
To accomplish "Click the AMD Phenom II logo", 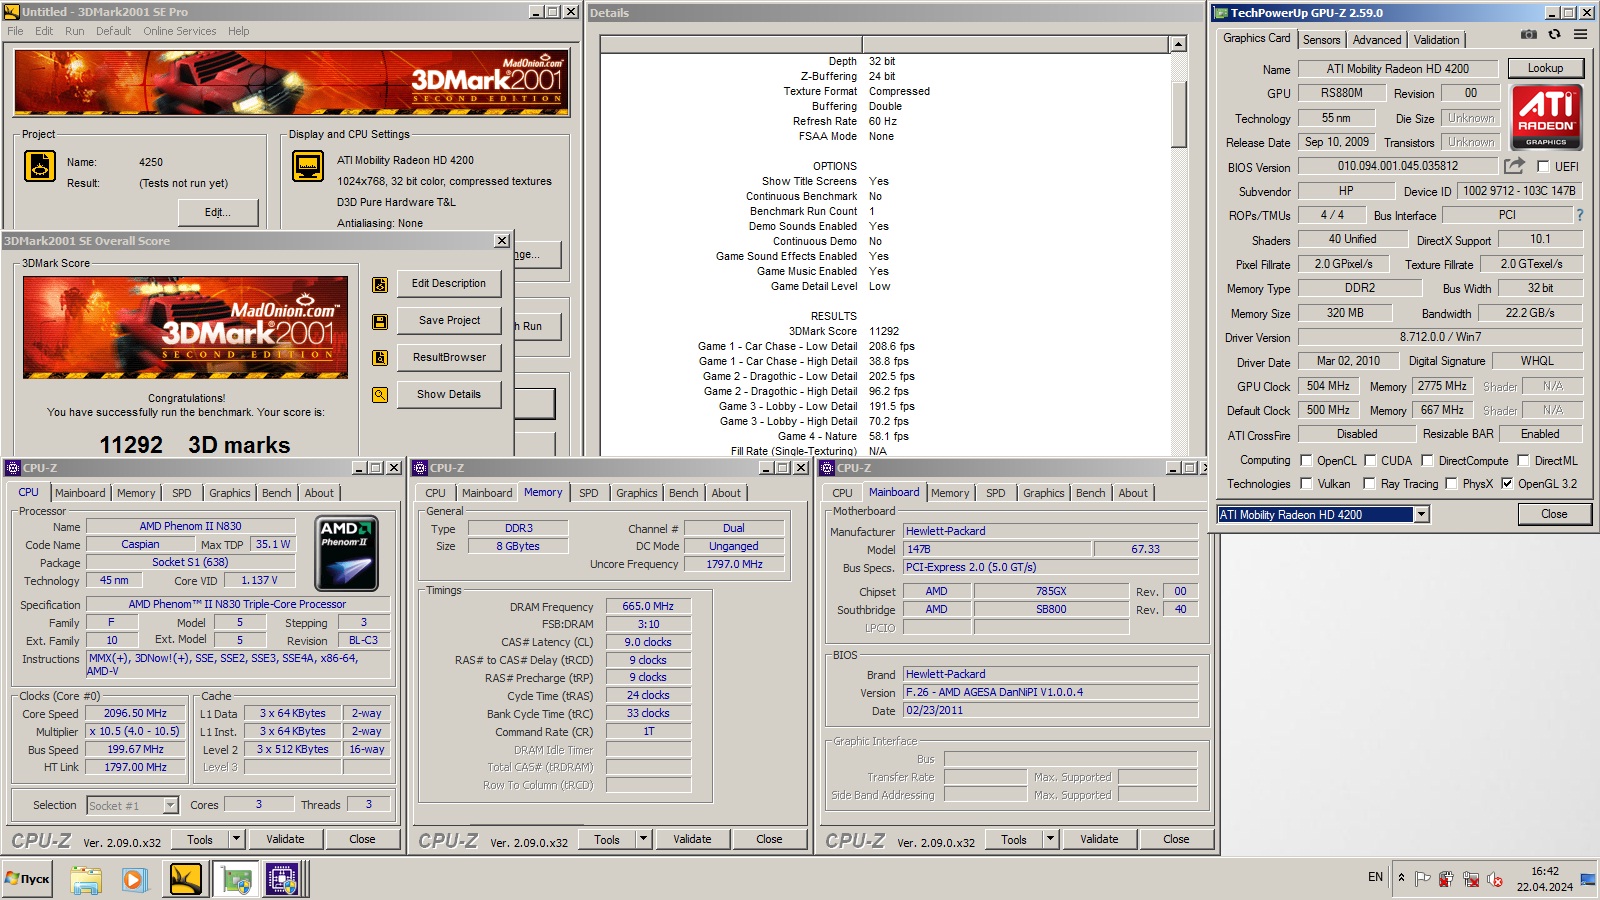I will click(347, 553).
